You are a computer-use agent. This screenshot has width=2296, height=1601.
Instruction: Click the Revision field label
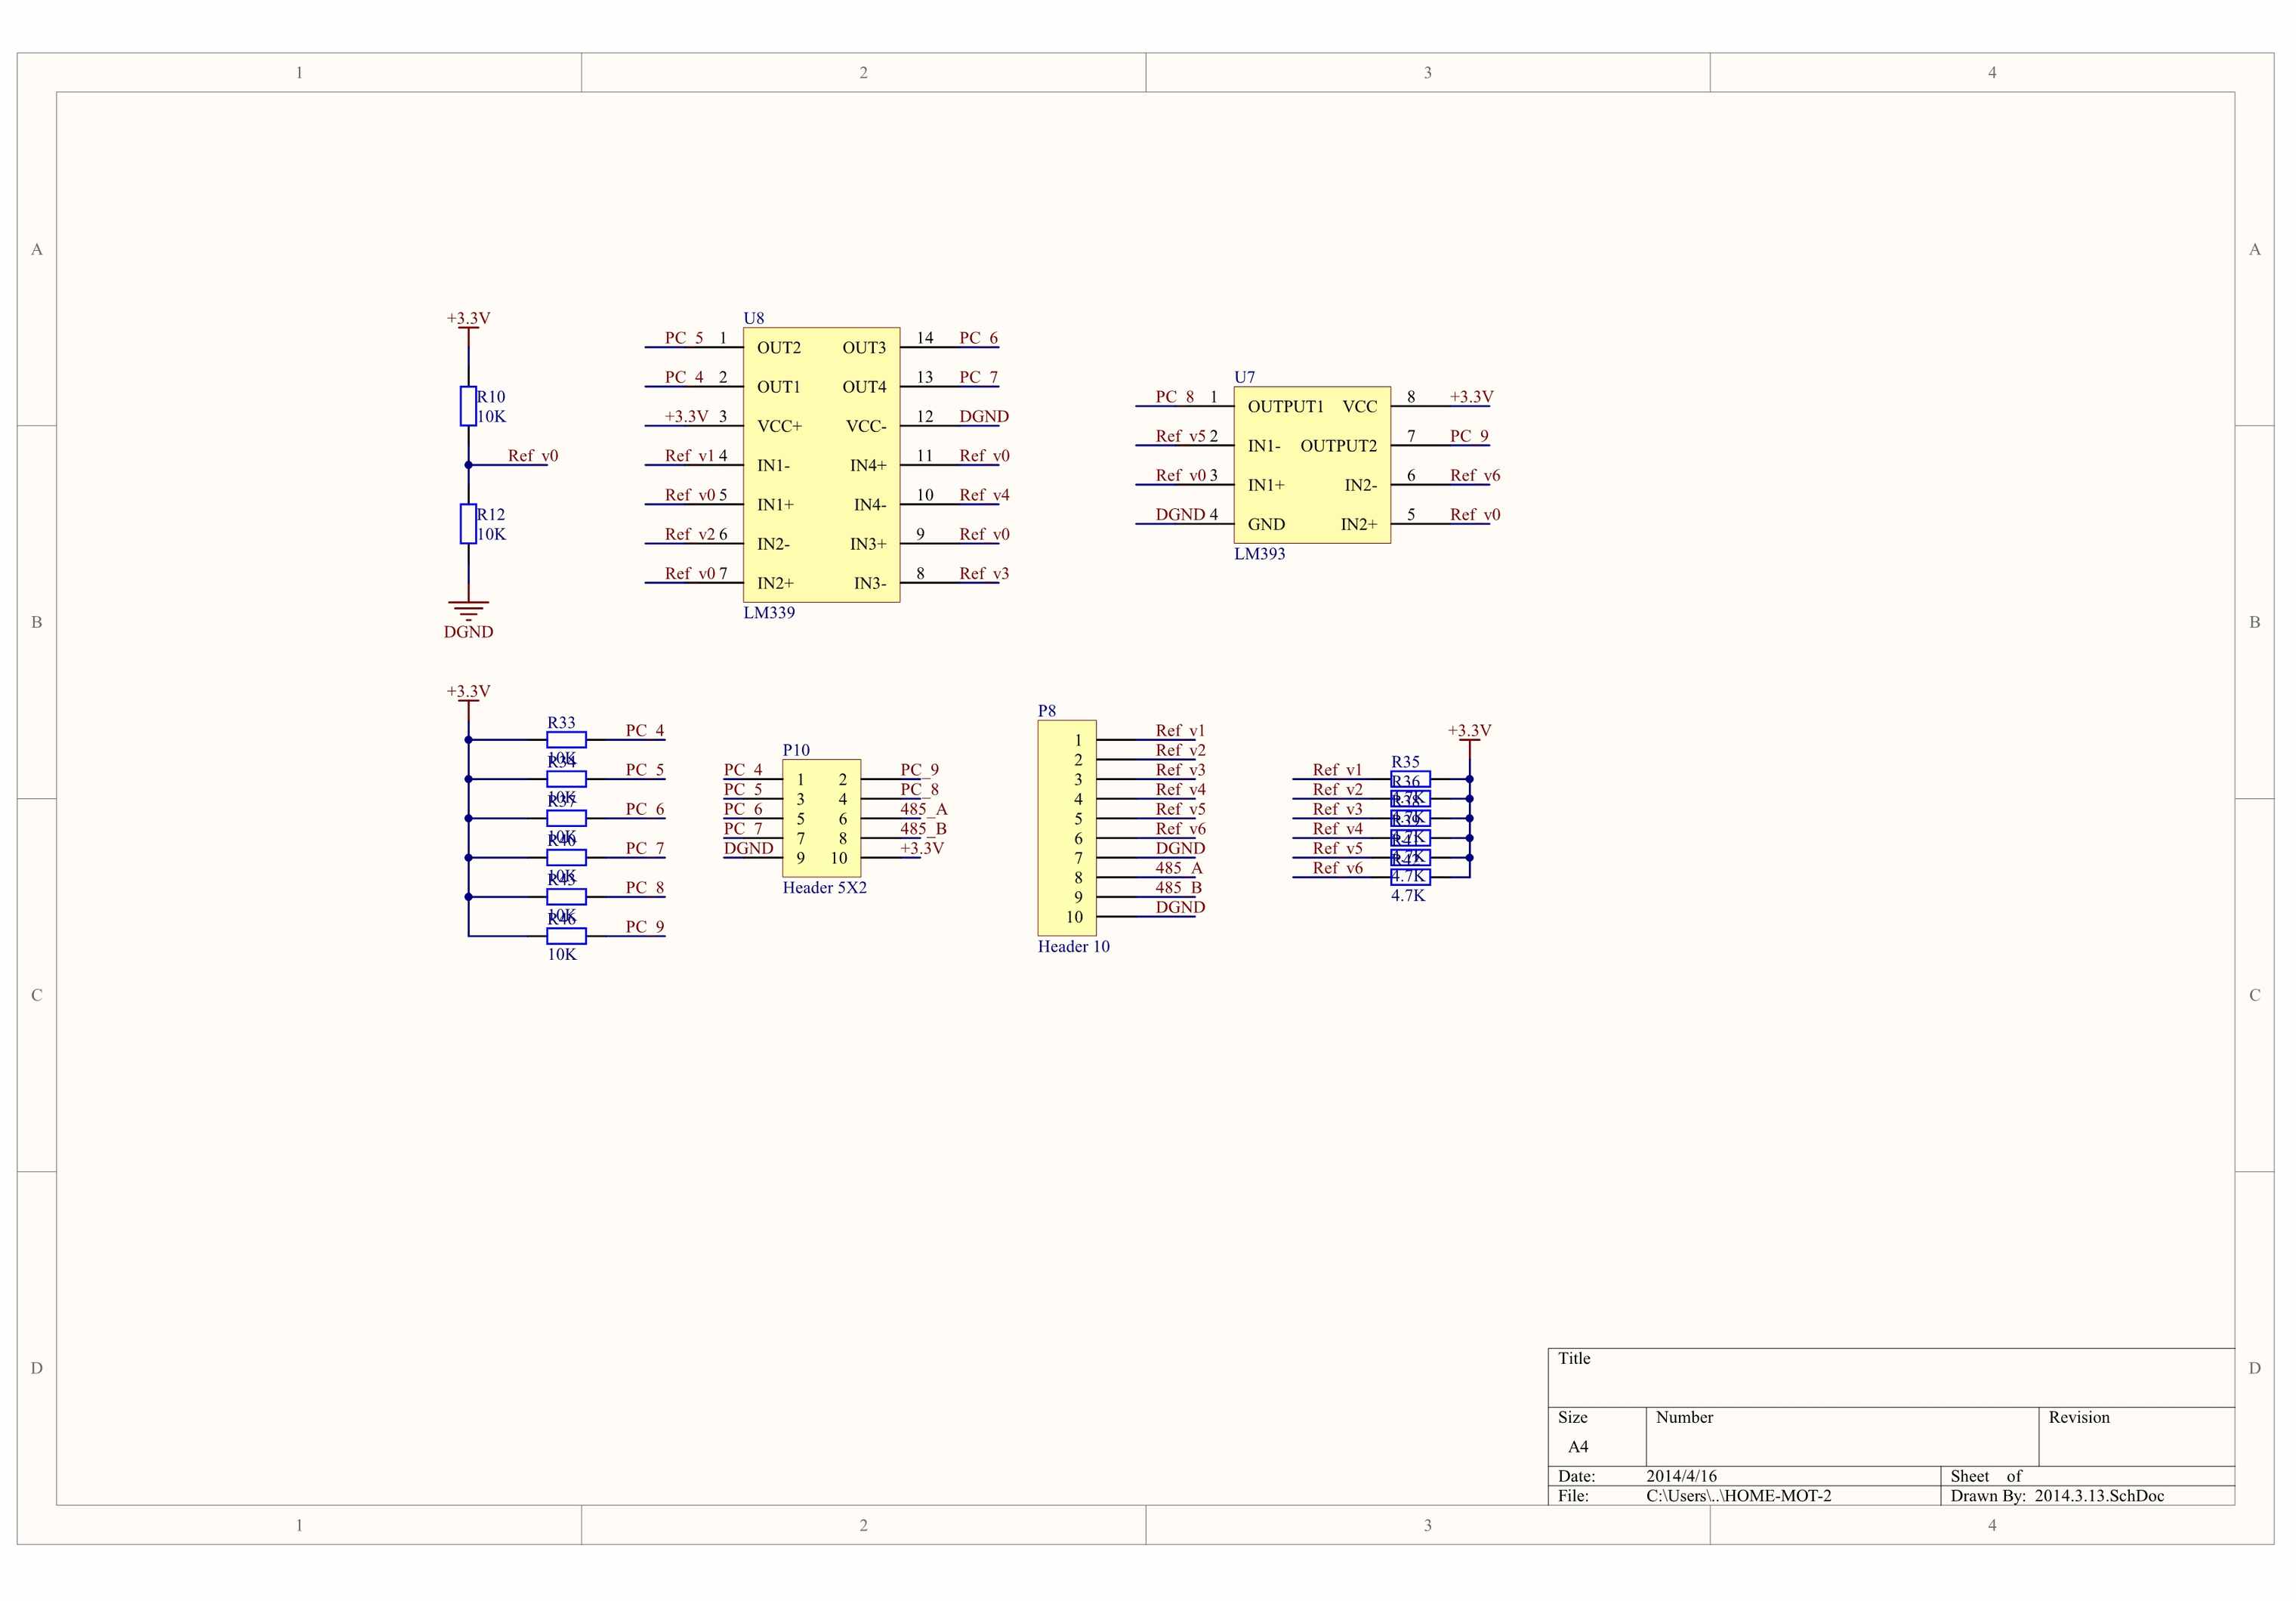[2079, 1417]
